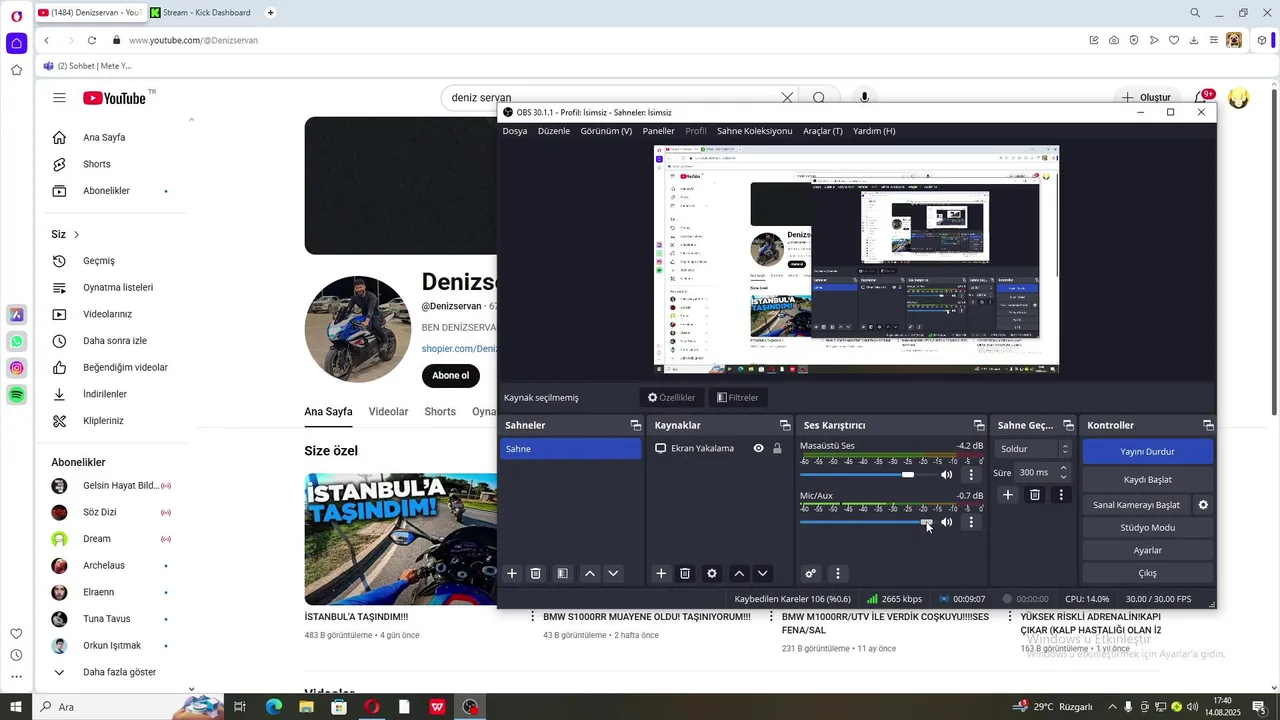Open the Araçlar menu in OBS

pyautogui.click(x=823, y=131)
